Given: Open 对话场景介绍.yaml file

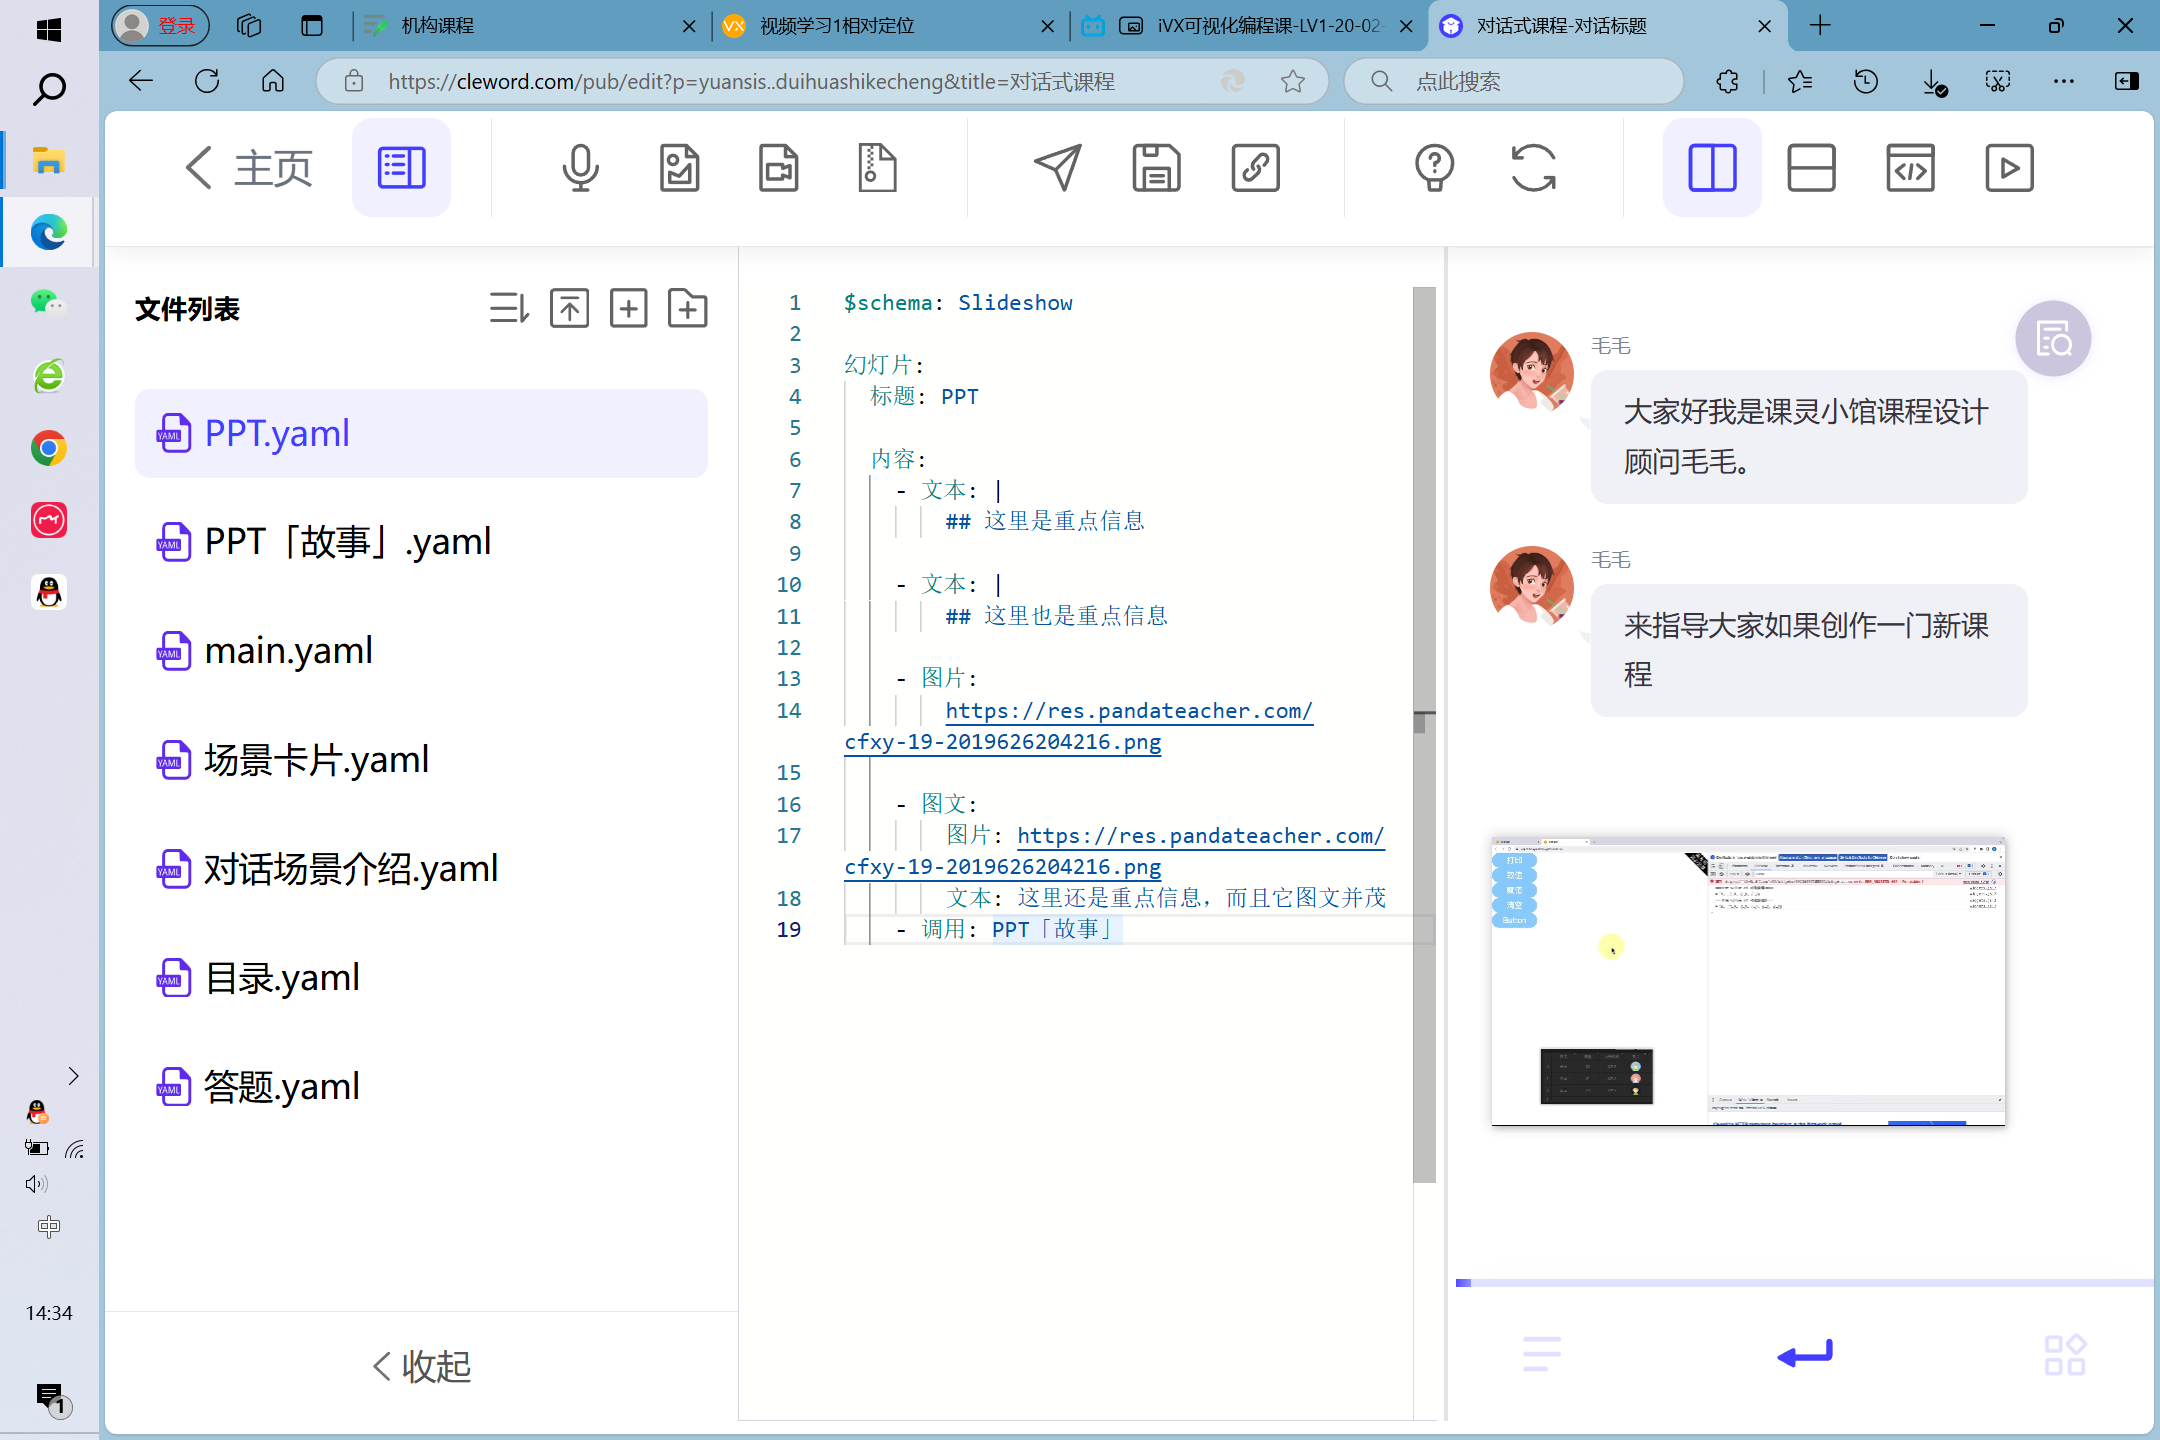Looking at the screenshot, I should tap(421, 869).
